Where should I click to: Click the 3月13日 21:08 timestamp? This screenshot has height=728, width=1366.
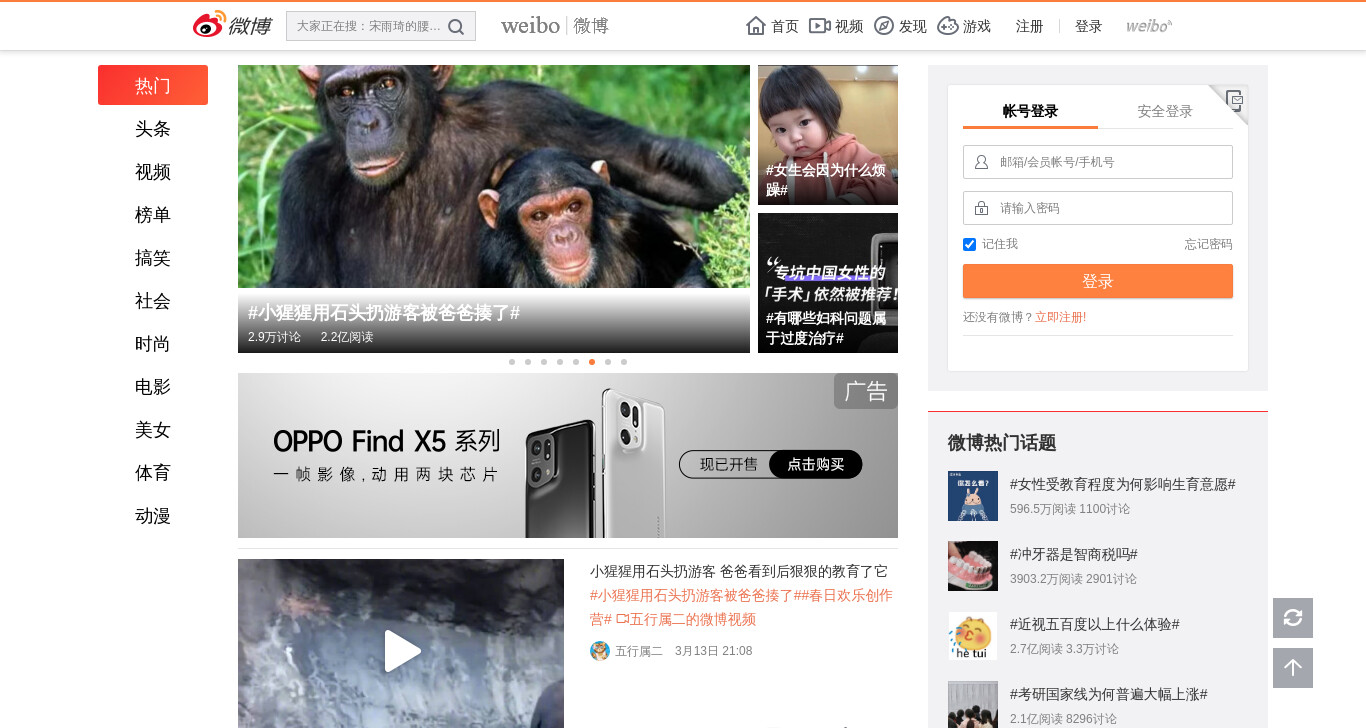click(713, 651)
